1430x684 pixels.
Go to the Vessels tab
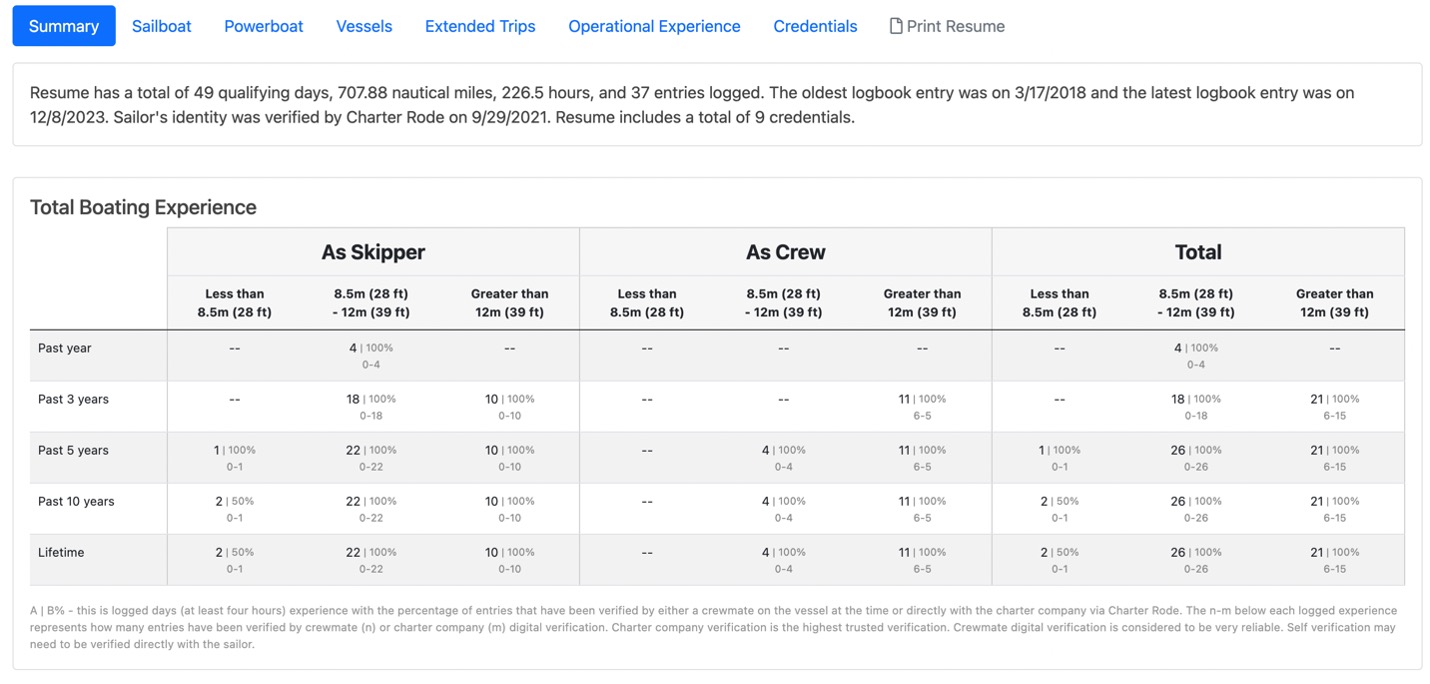364,26
